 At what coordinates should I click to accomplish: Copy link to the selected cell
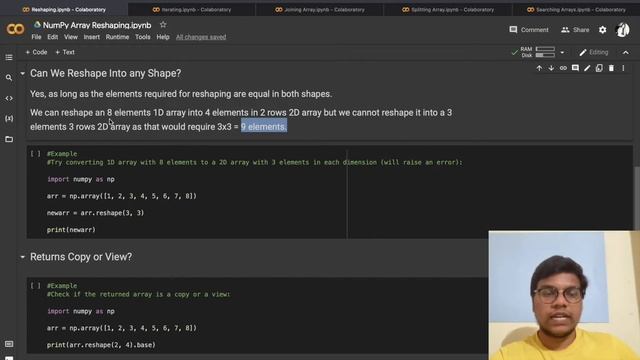tap(563, 68)
